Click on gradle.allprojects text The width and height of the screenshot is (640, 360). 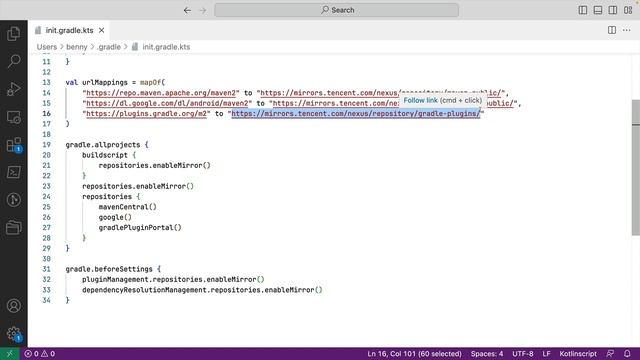click(x=103, y=145)
